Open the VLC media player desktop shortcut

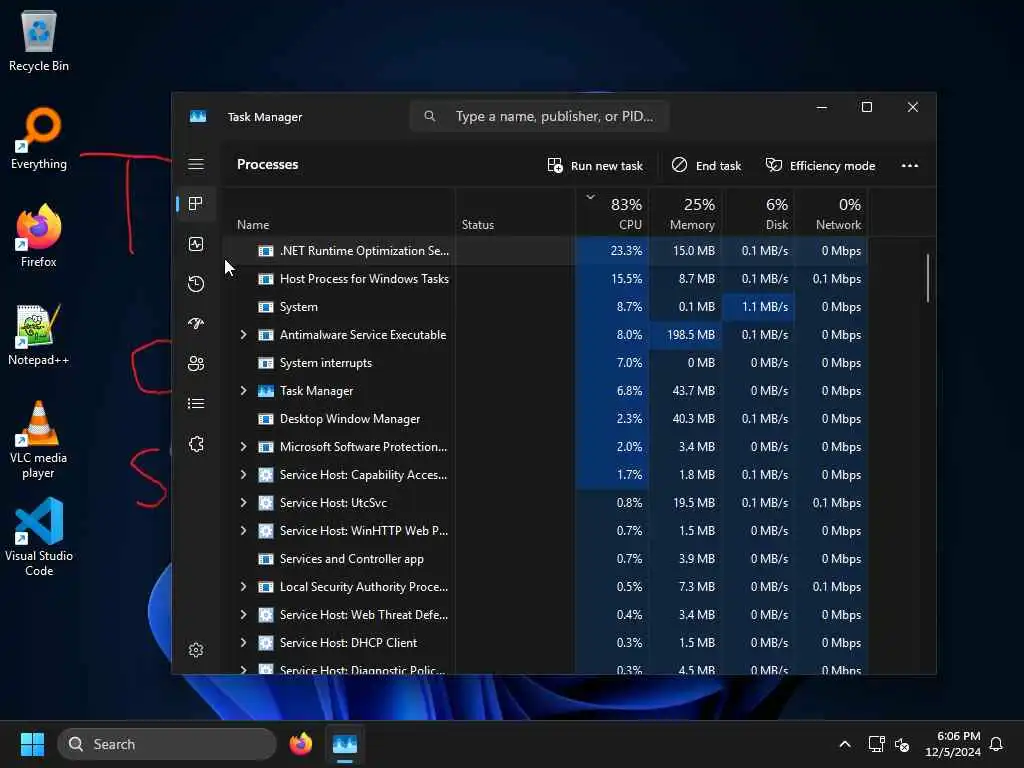pos(39,439)
